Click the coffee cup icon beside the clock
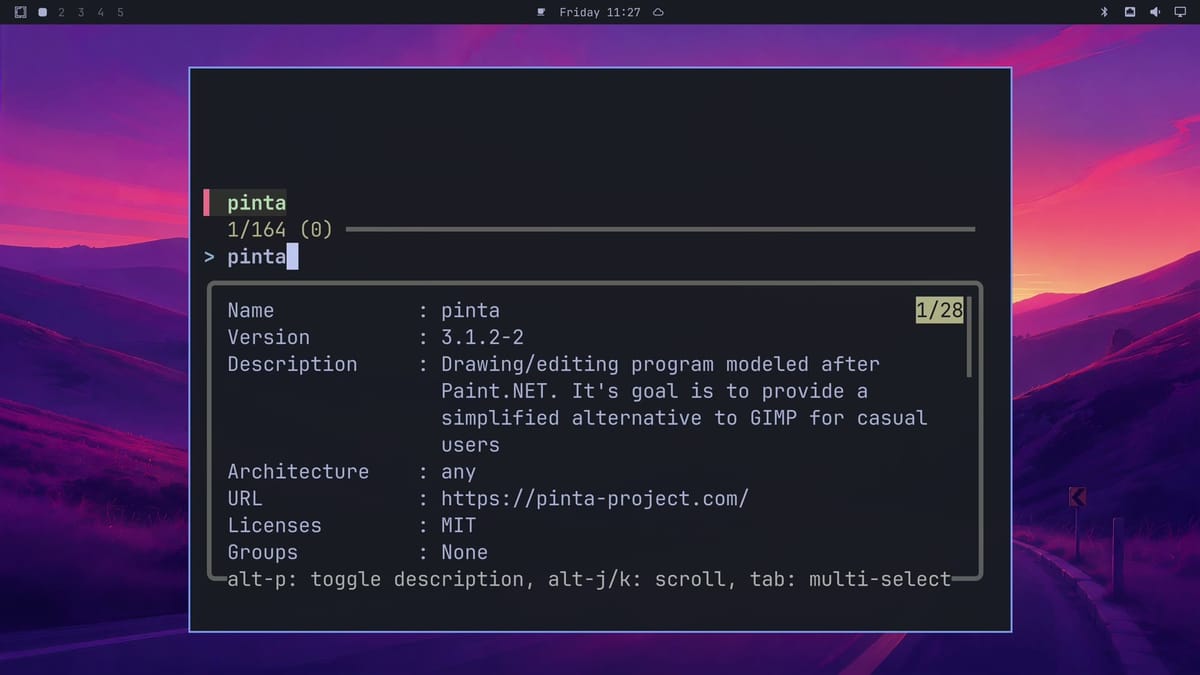The width and height of the screenshot is (1200, 675). coord(541,12)
